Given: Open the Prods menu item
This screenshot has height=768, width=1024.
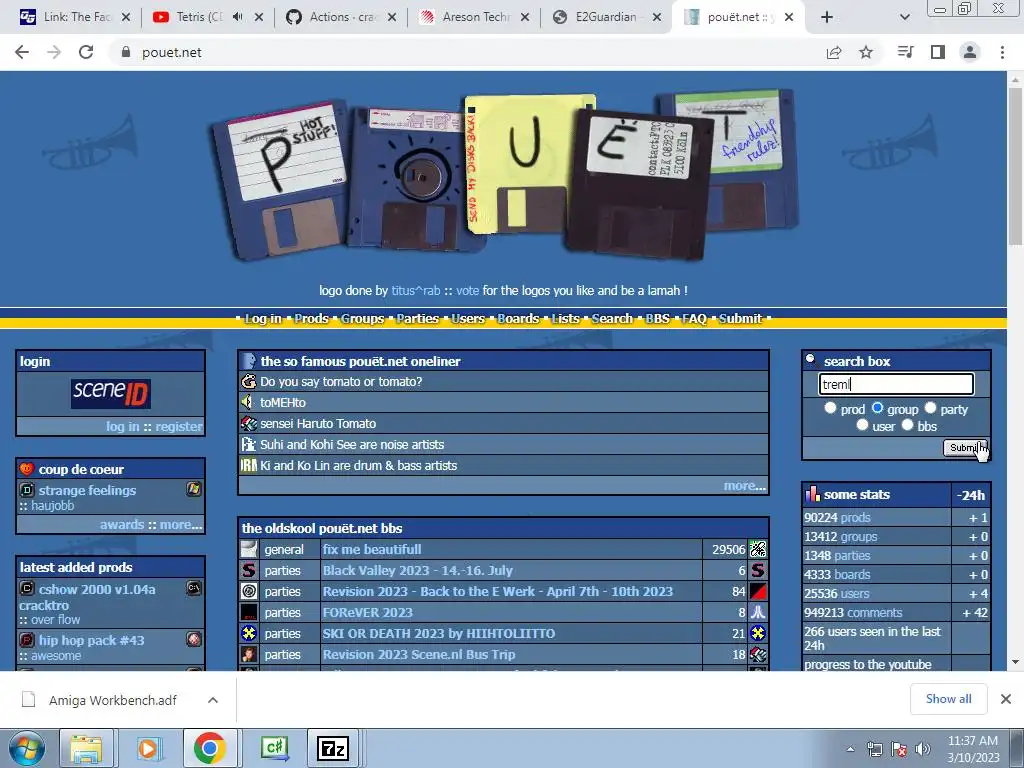Looking at the screenshot, I should [x=311, y=319].
